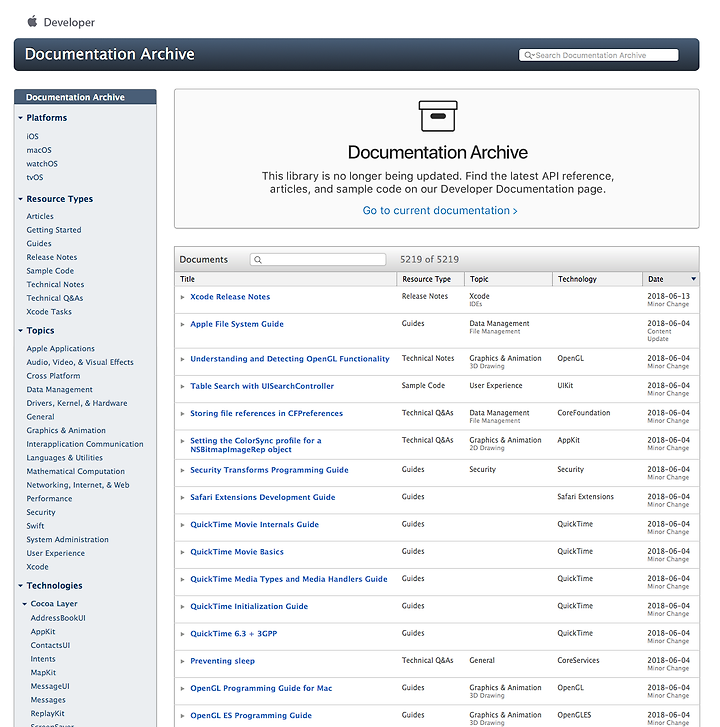
Task: Sort documents by Resource Type column
Action: (431, 279)
